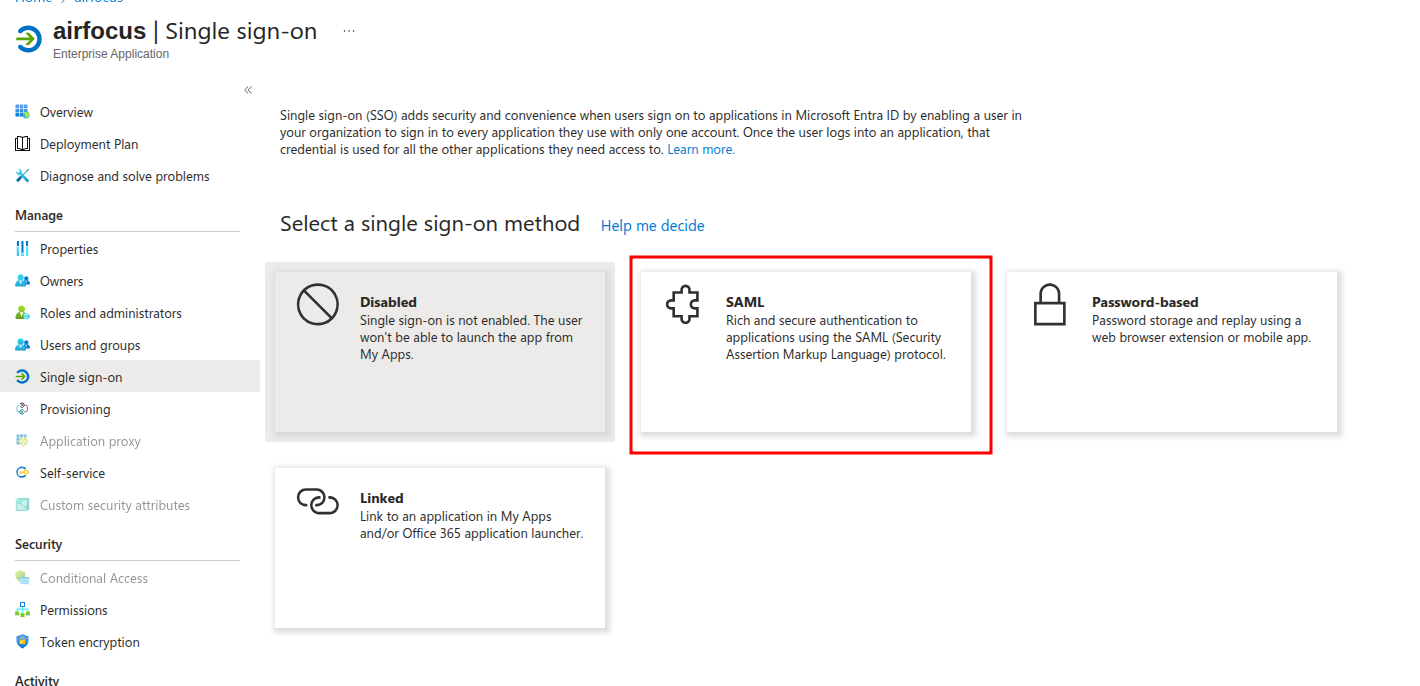Collapse the sidebar with the double chevron
This screenshot has height=686, width=1420.
click(x=248, y=90)
